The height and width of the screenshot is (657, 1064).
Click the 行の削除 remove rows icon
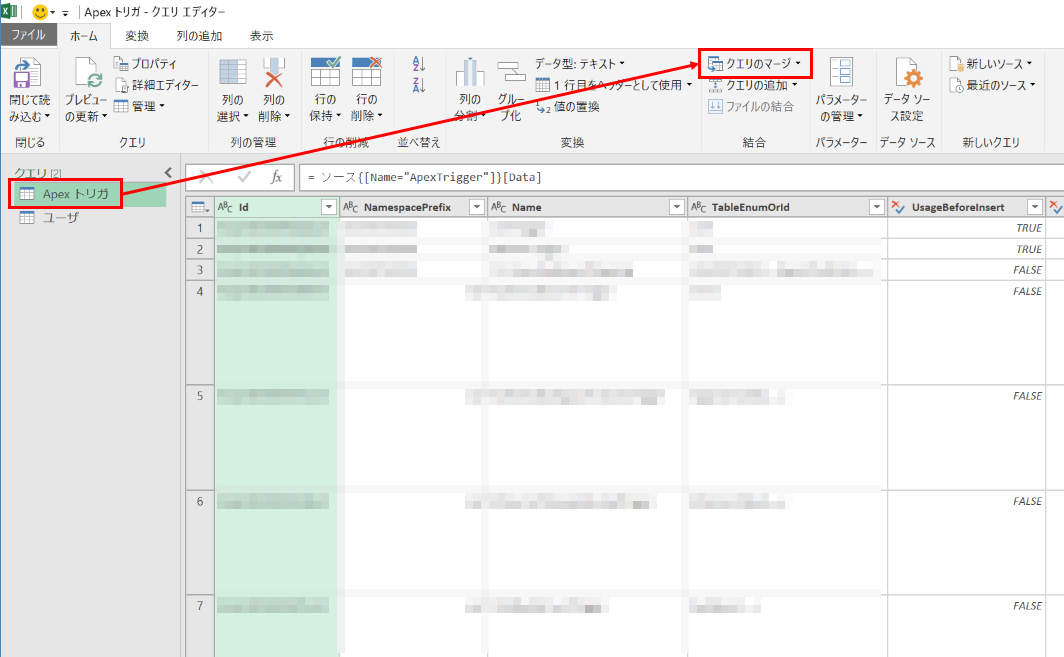click(366, 72)
